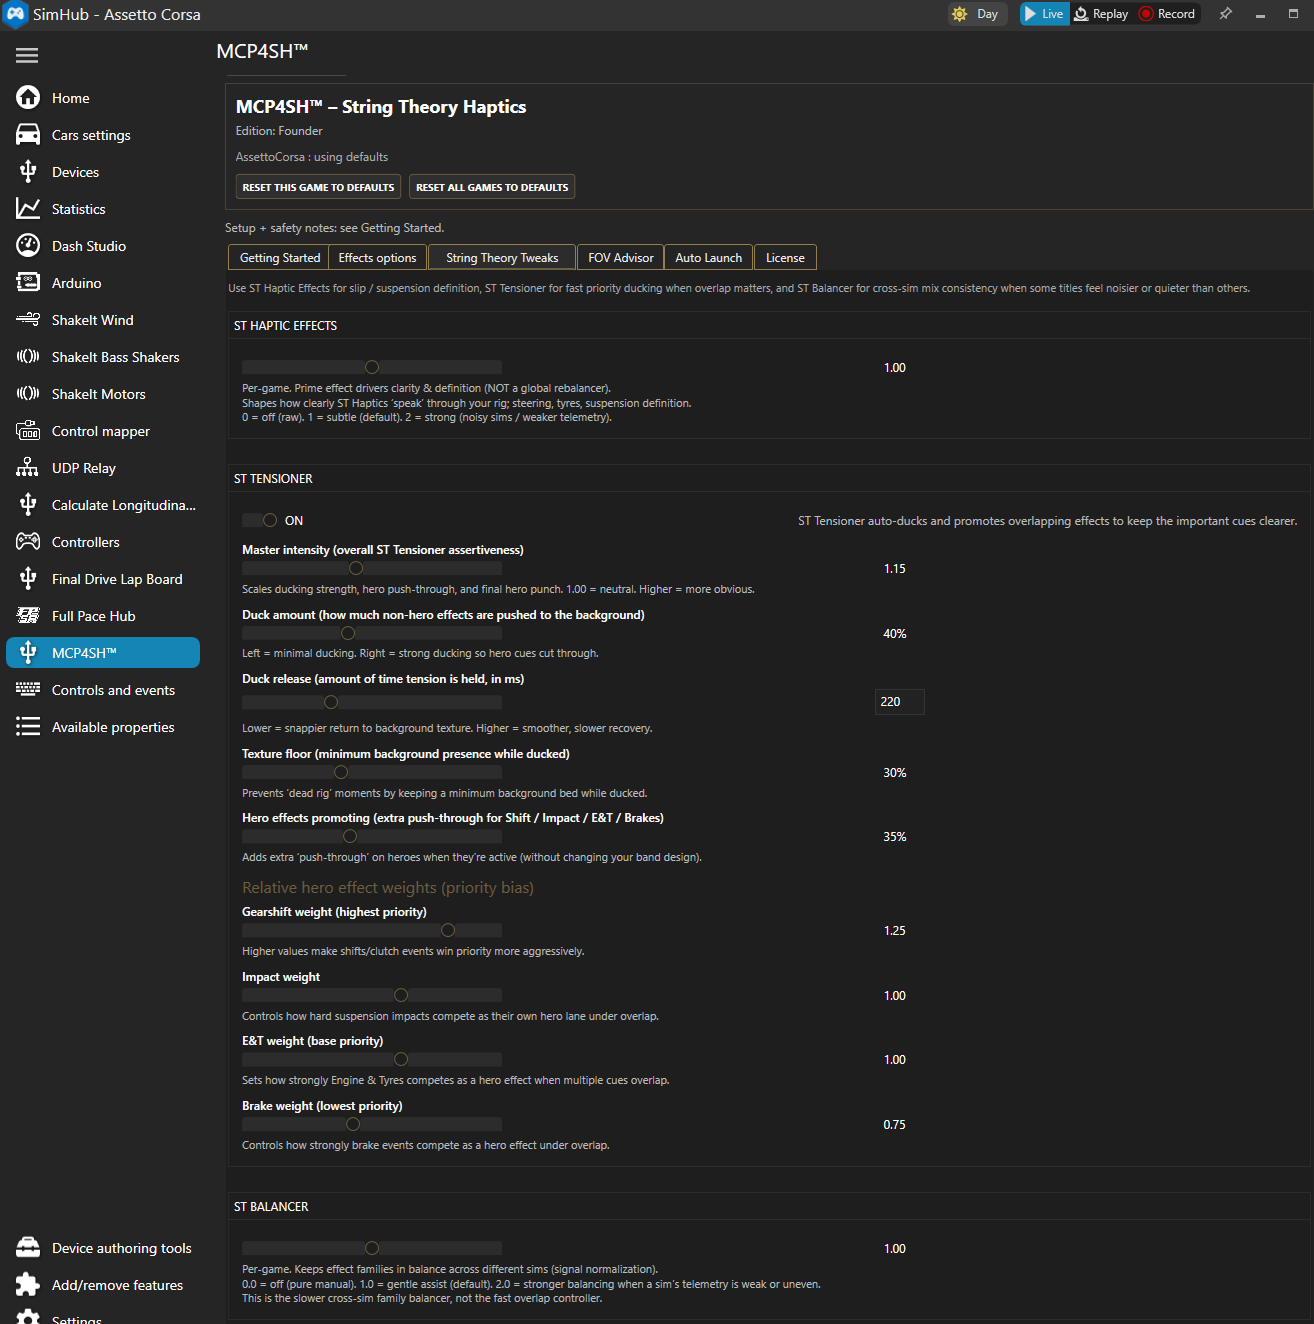Click the Record button

click(1167, 14)
